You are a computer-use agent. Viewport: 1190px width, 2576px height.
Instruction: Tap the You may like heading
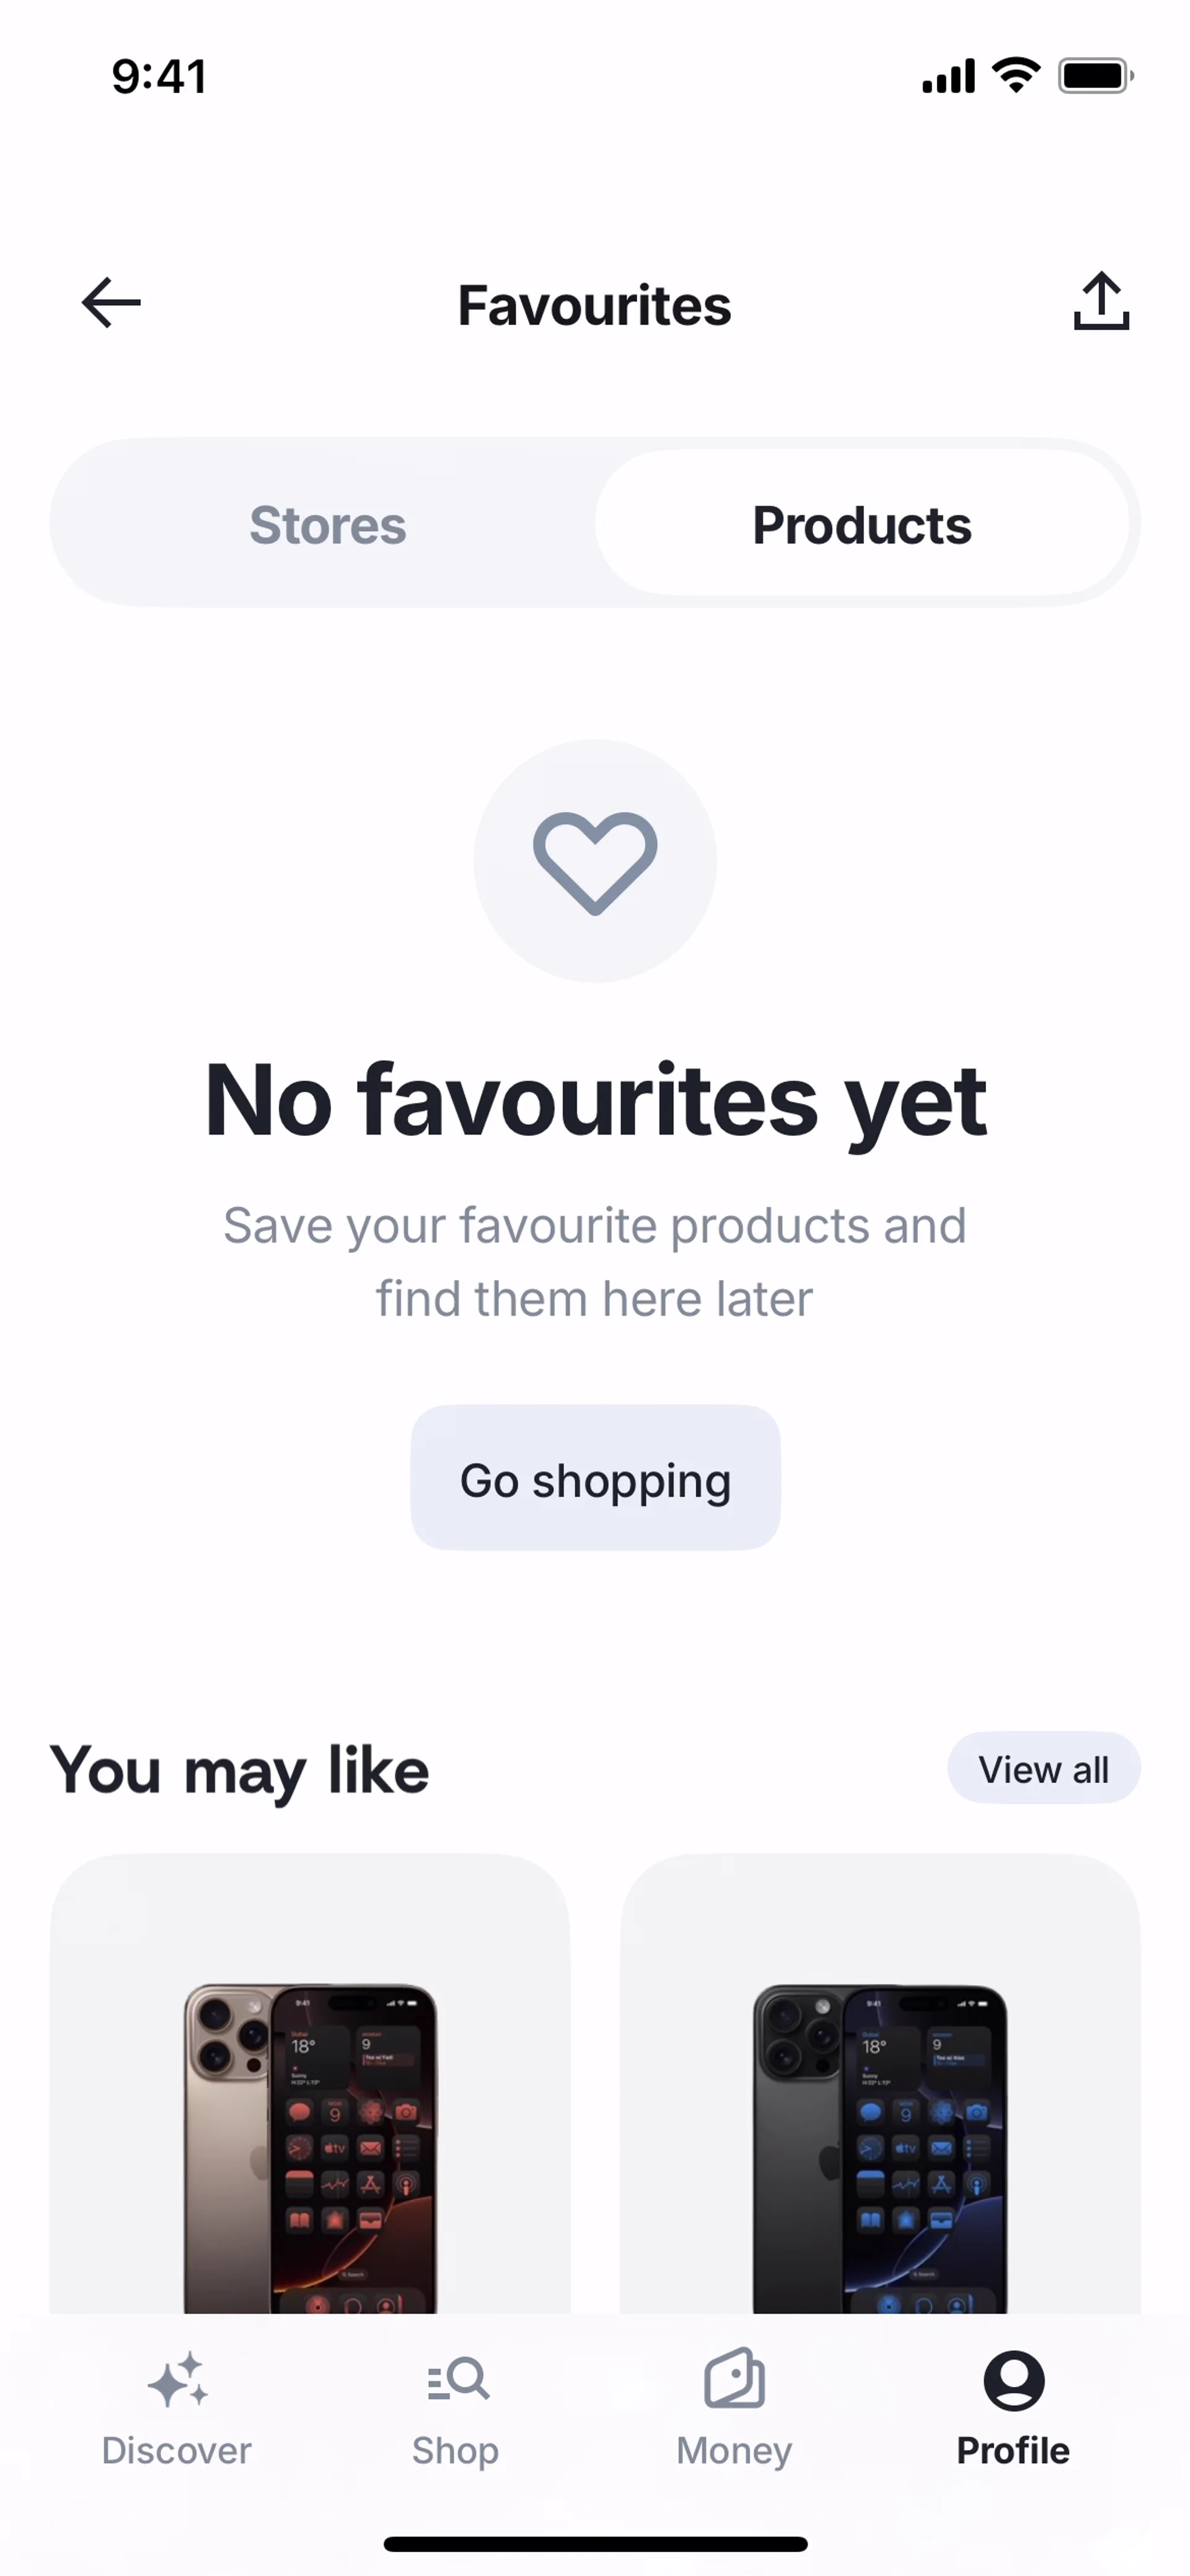(240, 1770)
